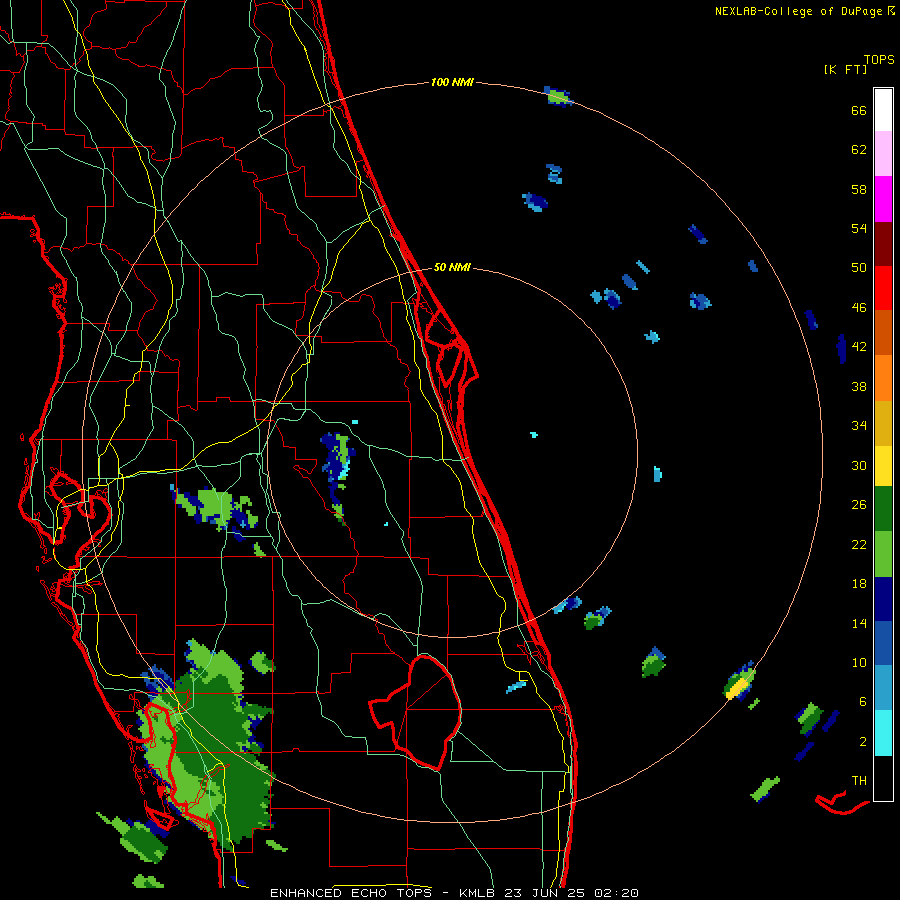Viewport: 900px width, 900px height.
Task: Select the light green swatch beside 22
Action: pyautogui.click(x=883, y=554)
